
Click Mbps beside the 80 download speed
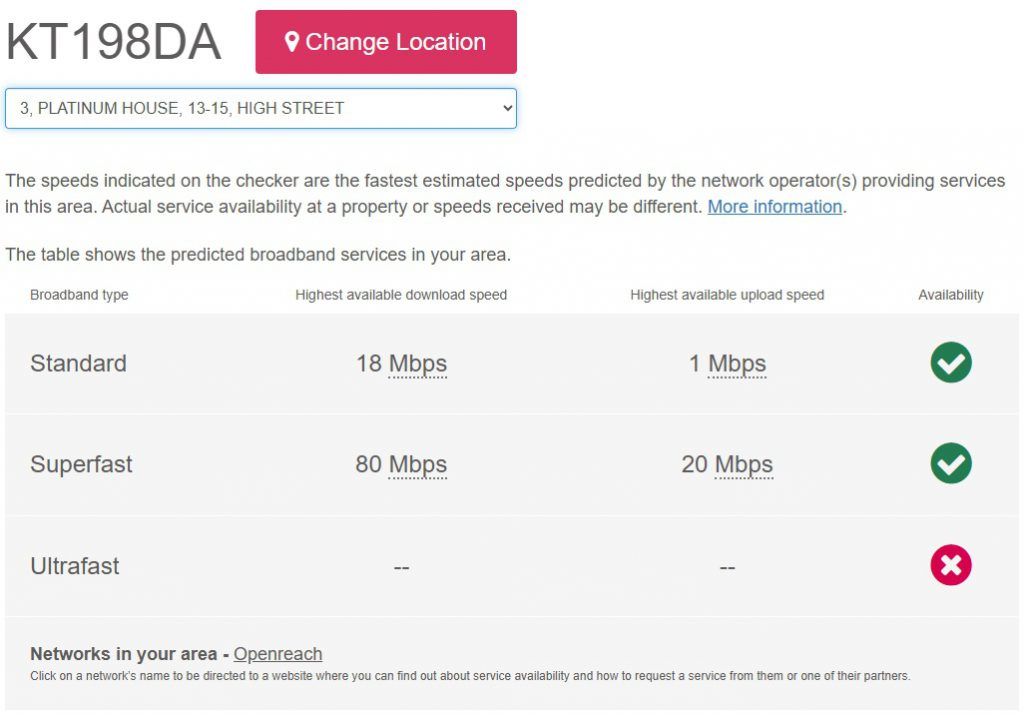coord(418,465)
